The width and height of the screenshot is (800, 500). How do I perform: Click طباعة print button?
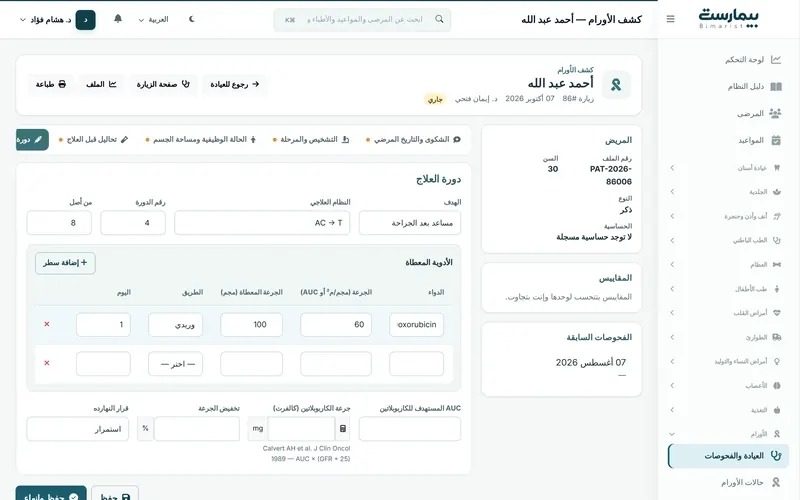51,84
